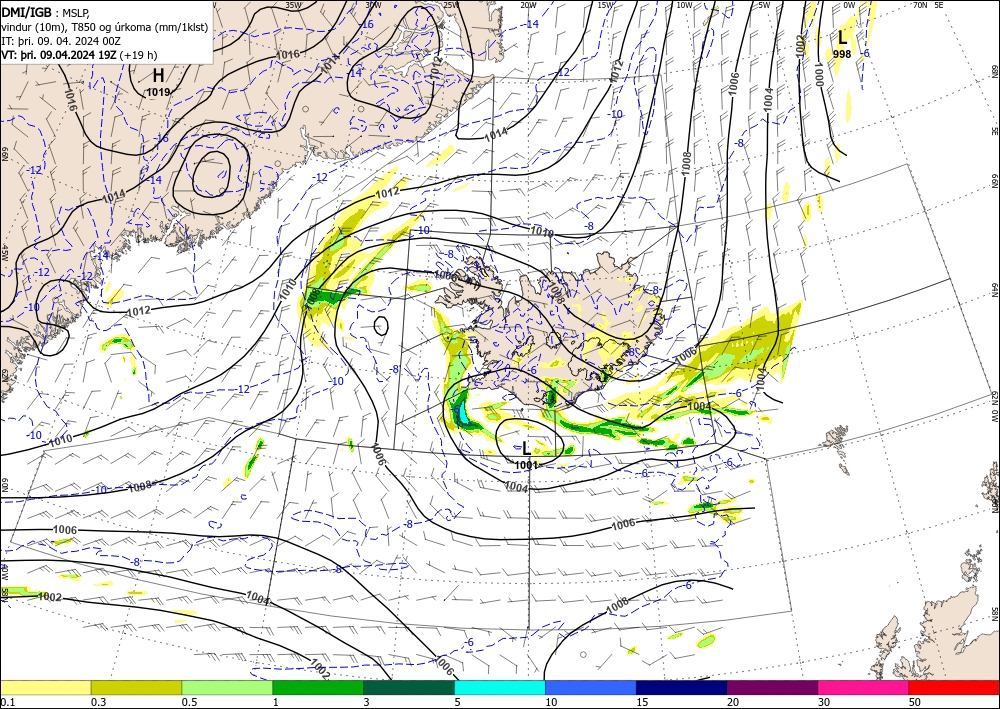Select the dark green 3–5 mm legend swatch

point(409,687)
